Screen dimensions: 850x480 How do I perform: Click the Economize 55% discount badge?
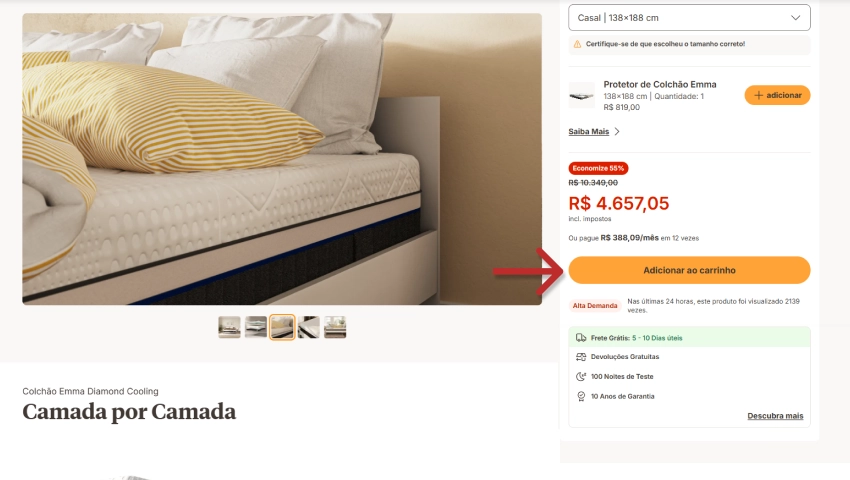pos(598,168)
